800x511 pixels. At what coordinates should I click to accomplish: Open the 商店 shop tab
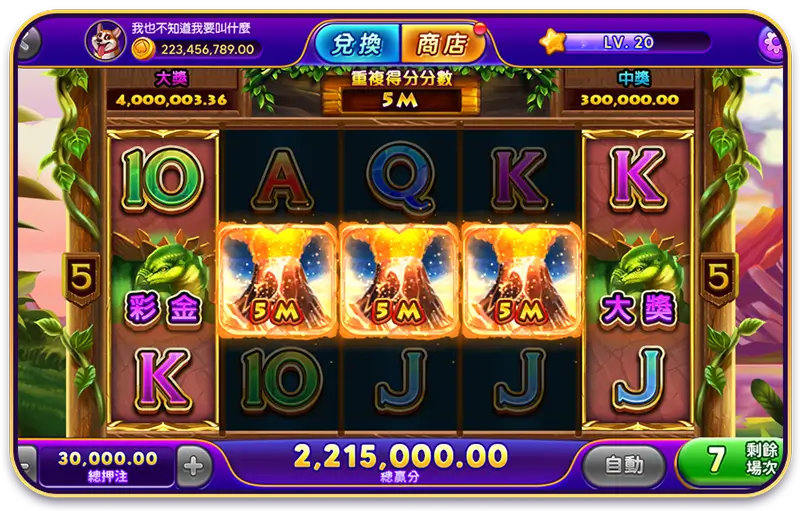(442, 44)
